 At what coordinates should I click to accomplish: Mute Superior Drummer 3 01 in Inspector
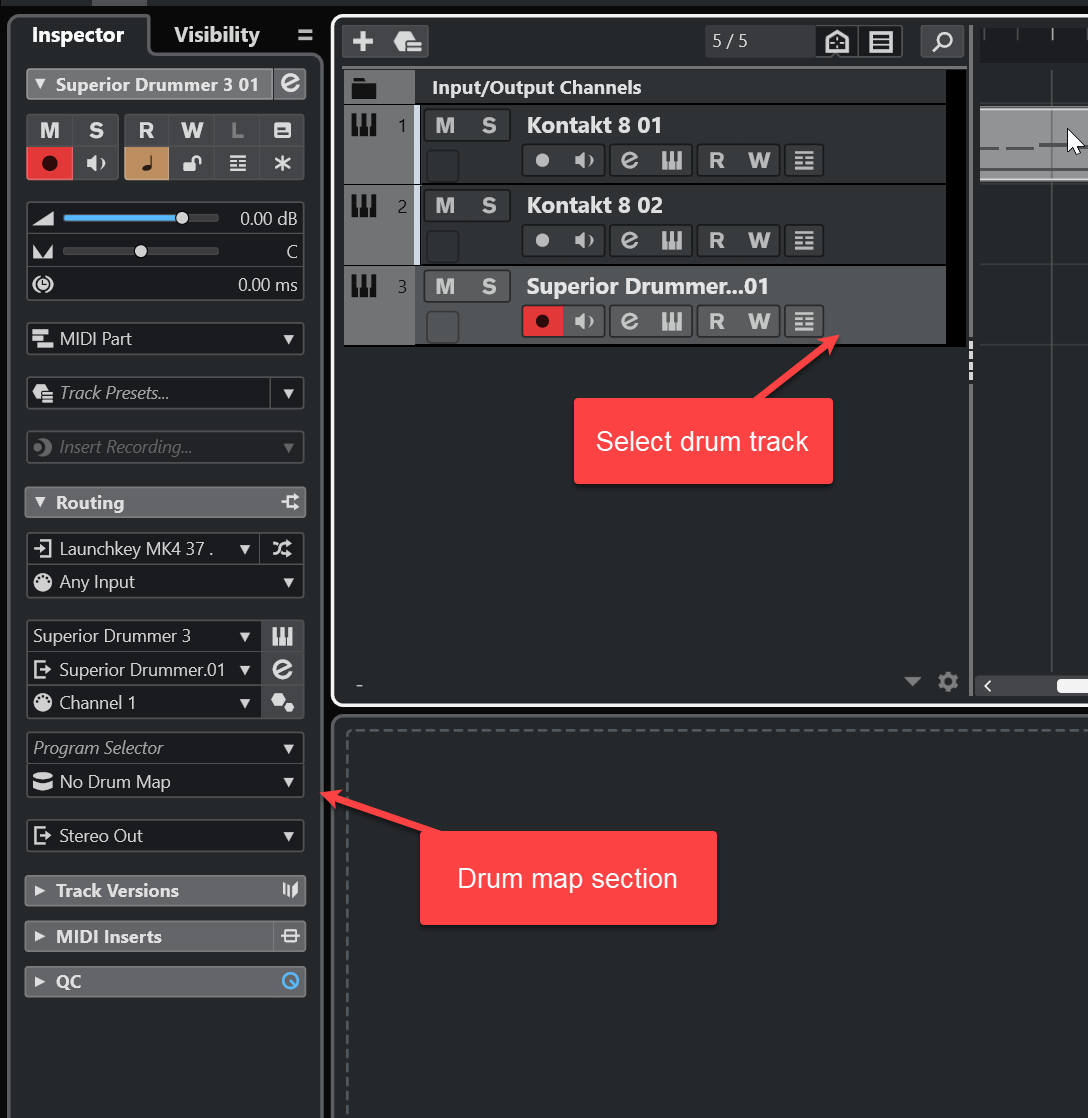pyautogui.click(x=50, y=130)
